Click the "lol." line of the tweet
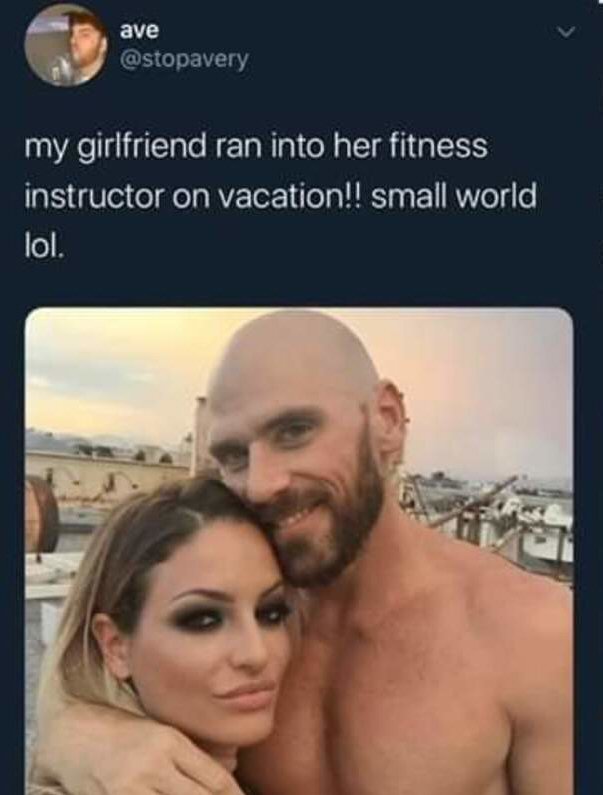Image resolution: width=603 pixels, height=795 pixels. [45, 246]
